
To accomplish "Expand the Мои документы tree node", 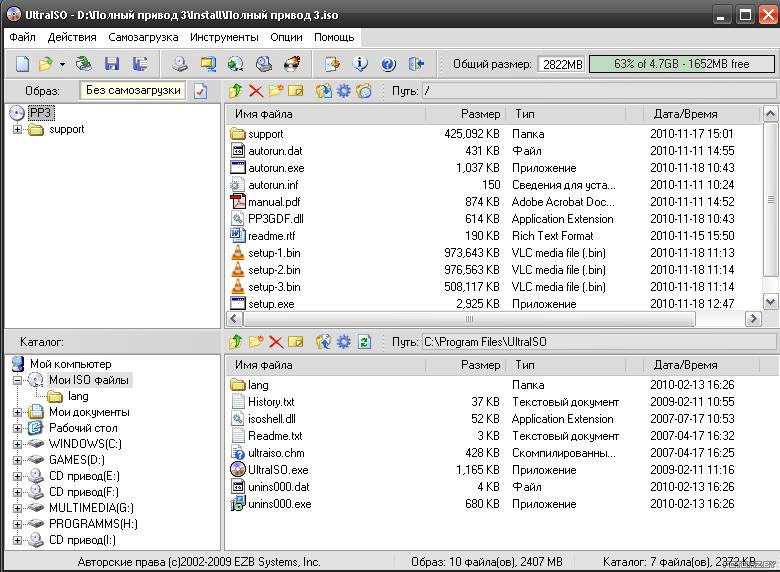I will pos(17,412).
